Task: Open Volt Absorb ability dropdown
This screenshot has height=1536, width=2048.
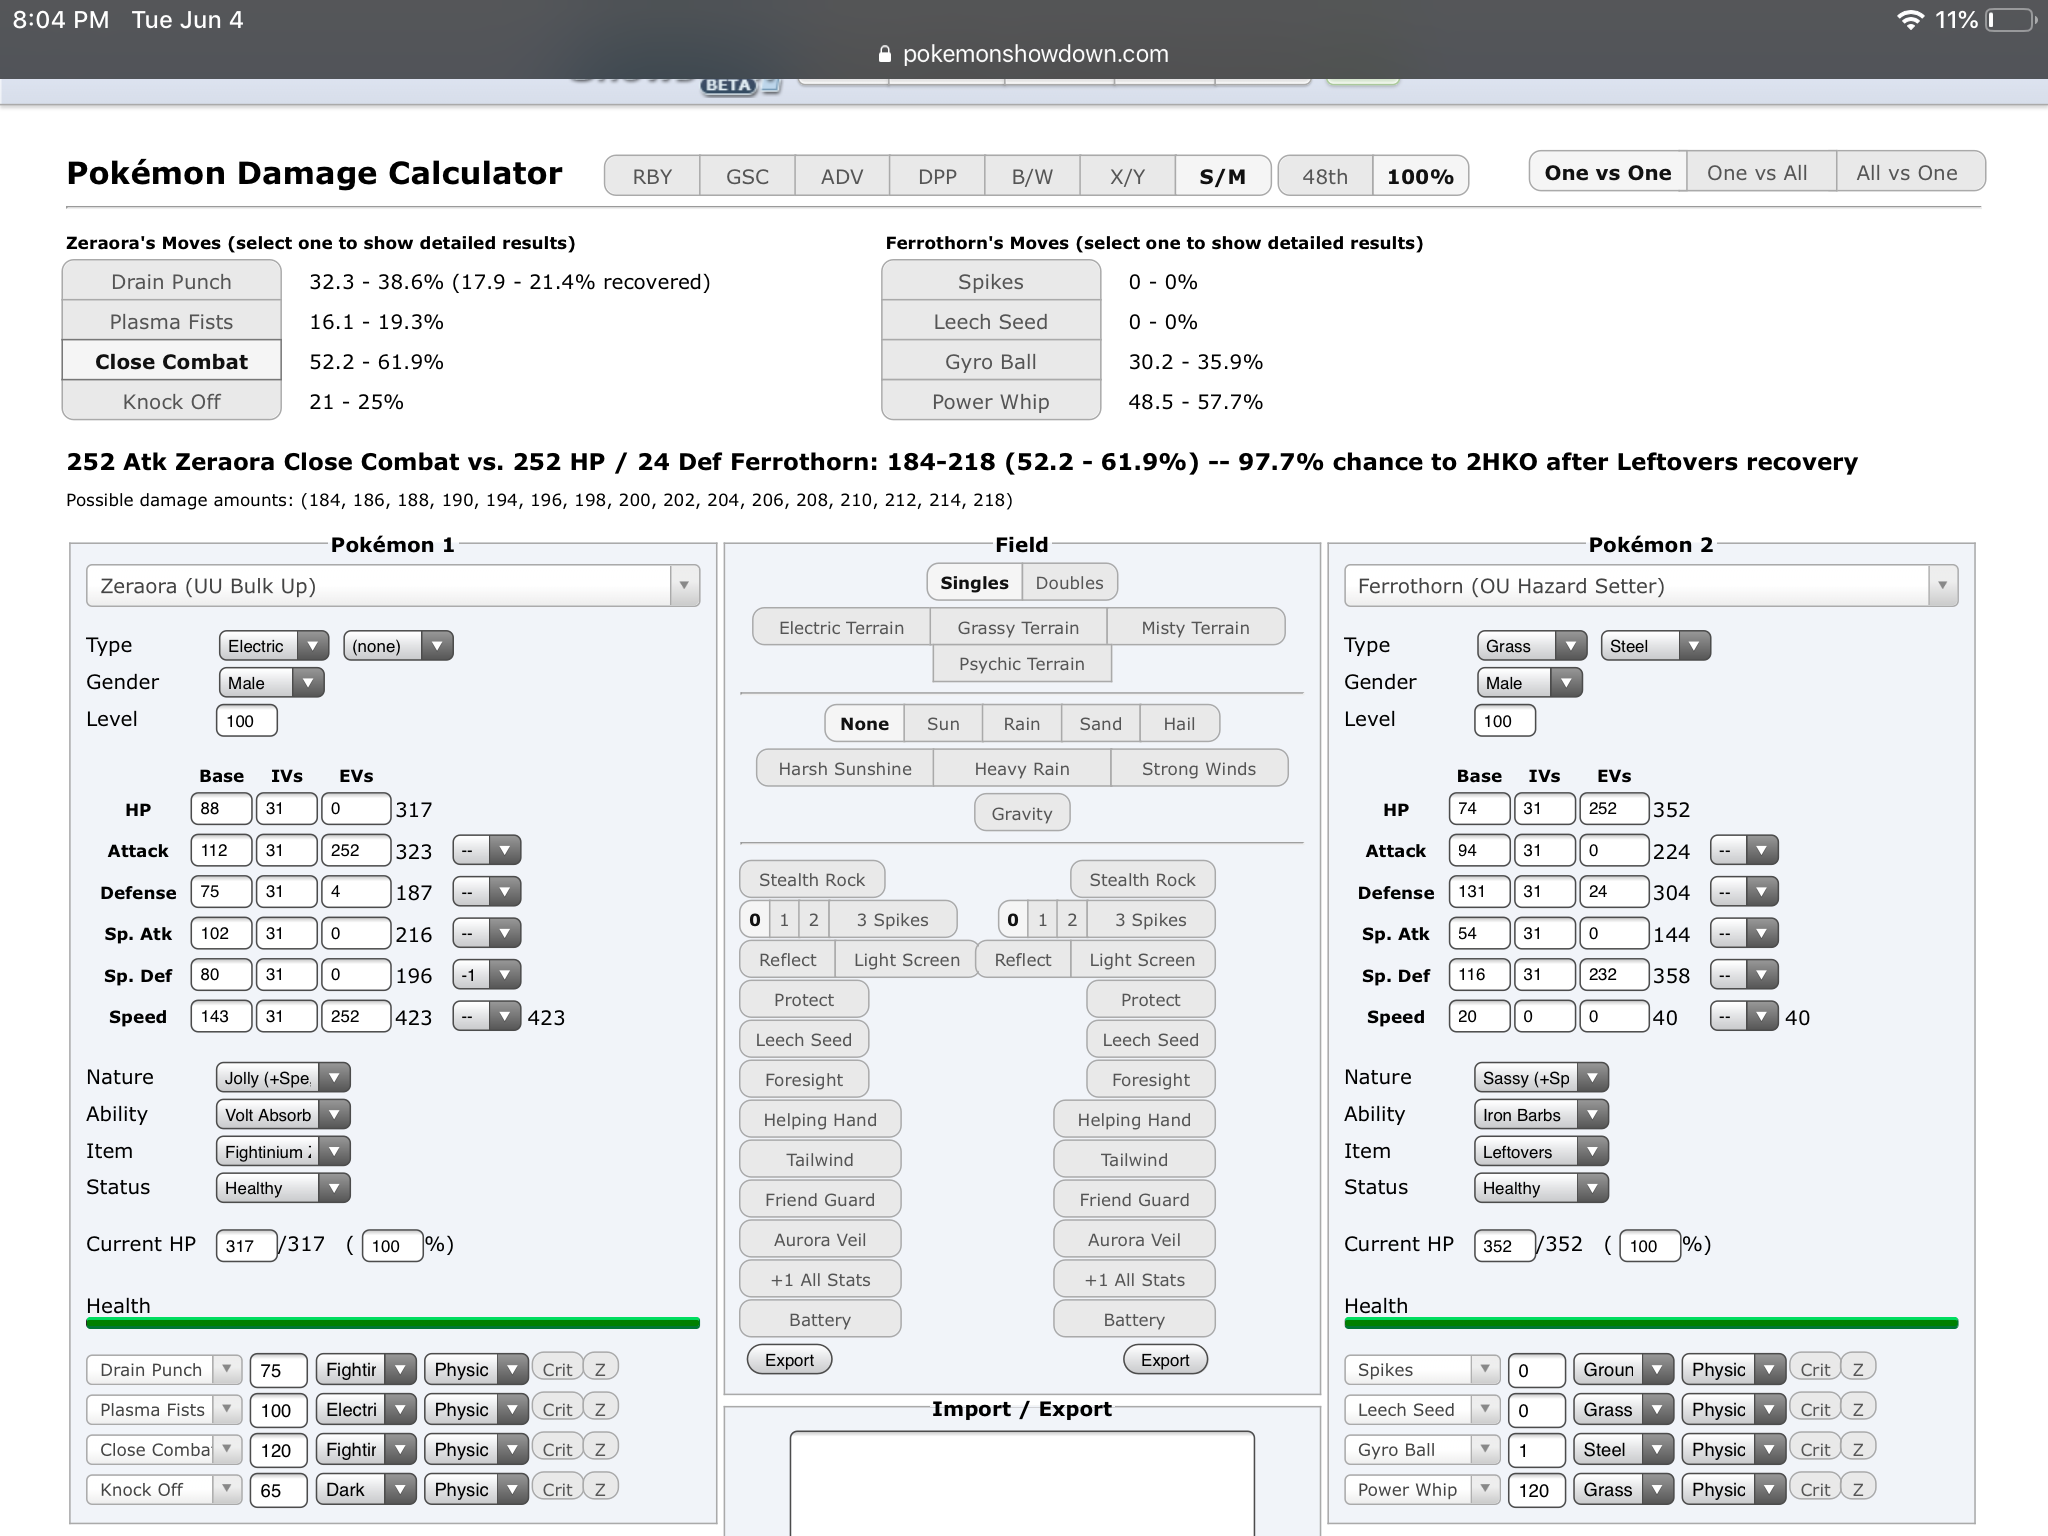Action: click(x=283, y=1114)
